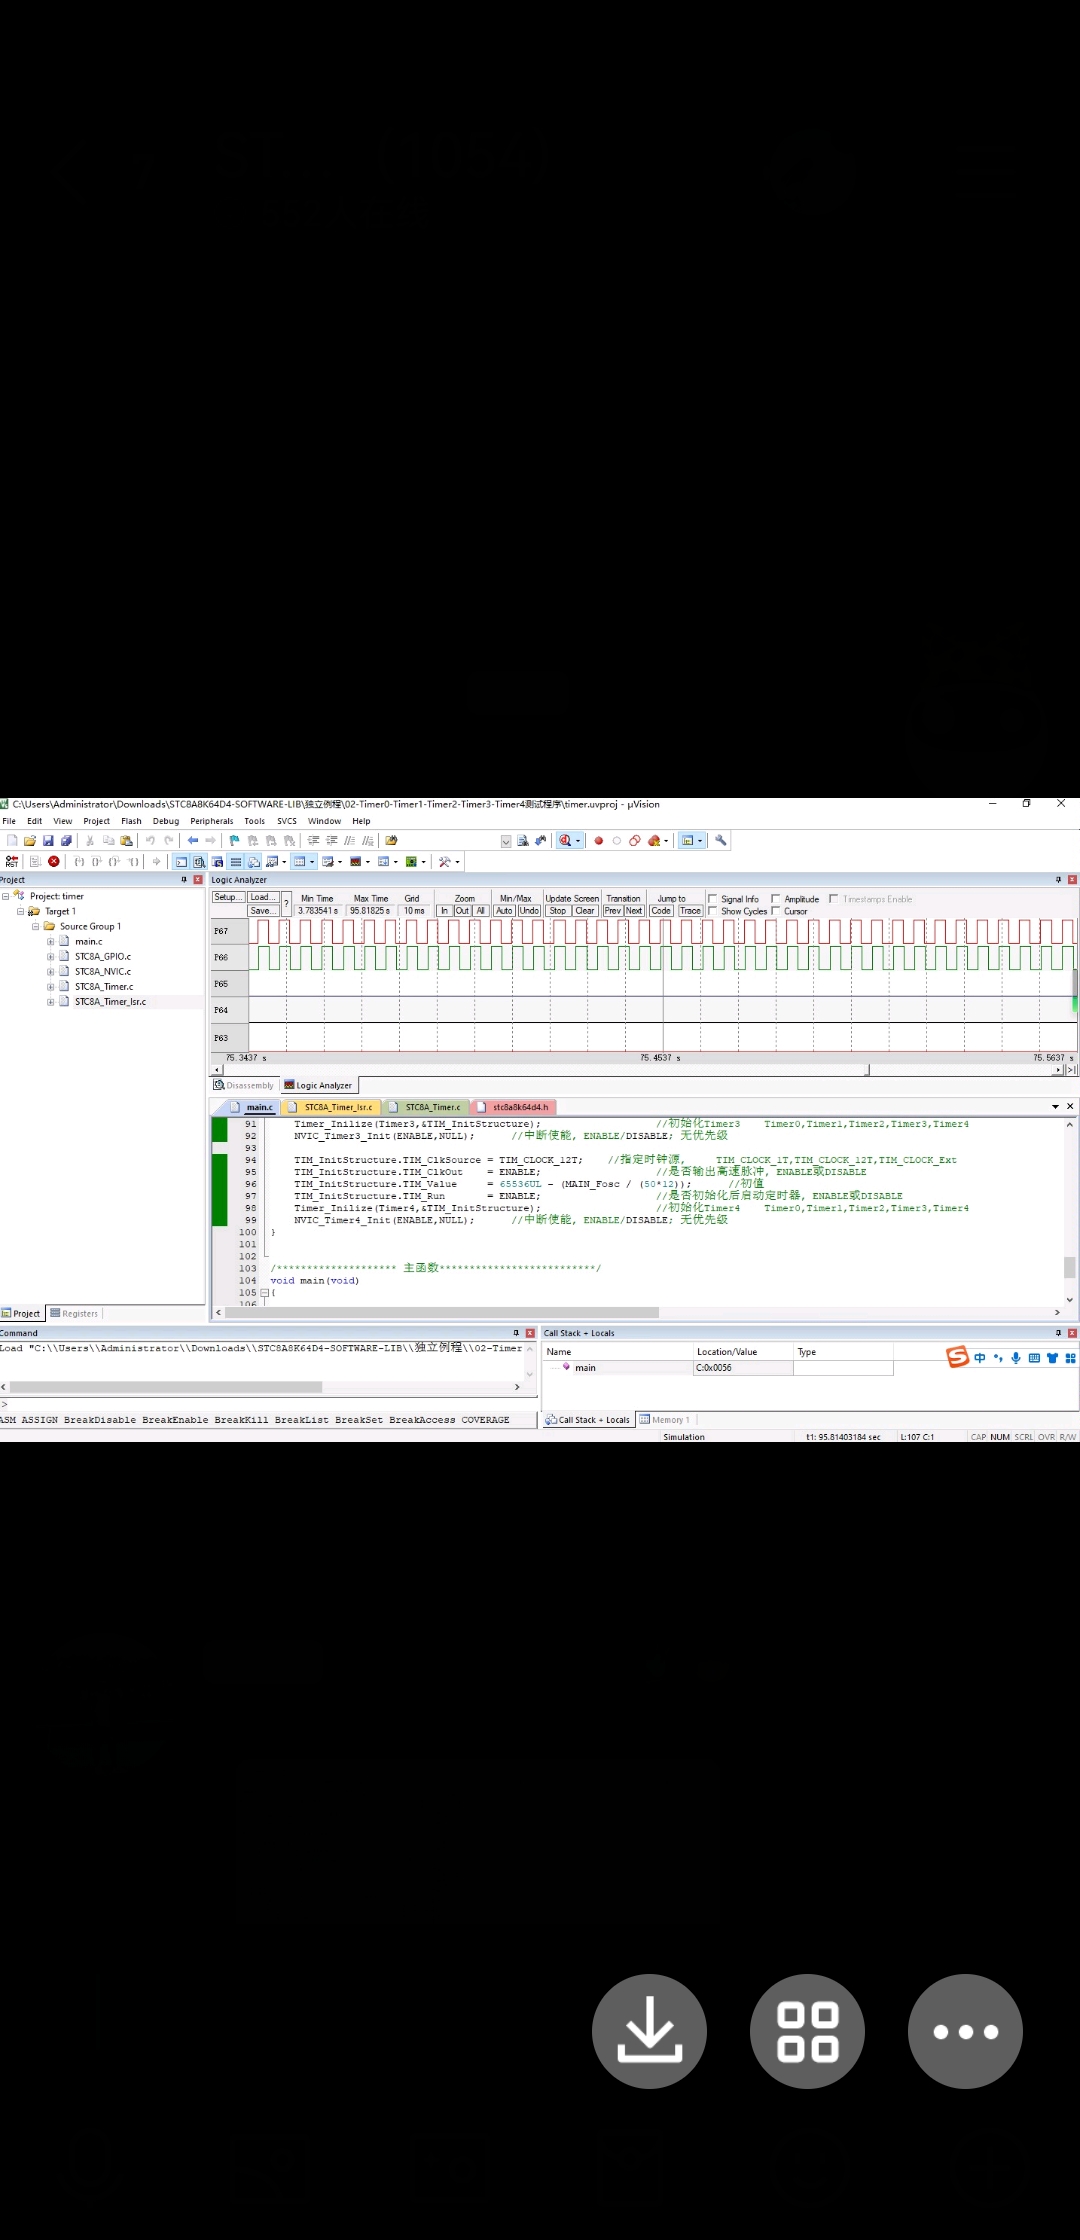Click the Transition Next button

[x=634, y=911]
